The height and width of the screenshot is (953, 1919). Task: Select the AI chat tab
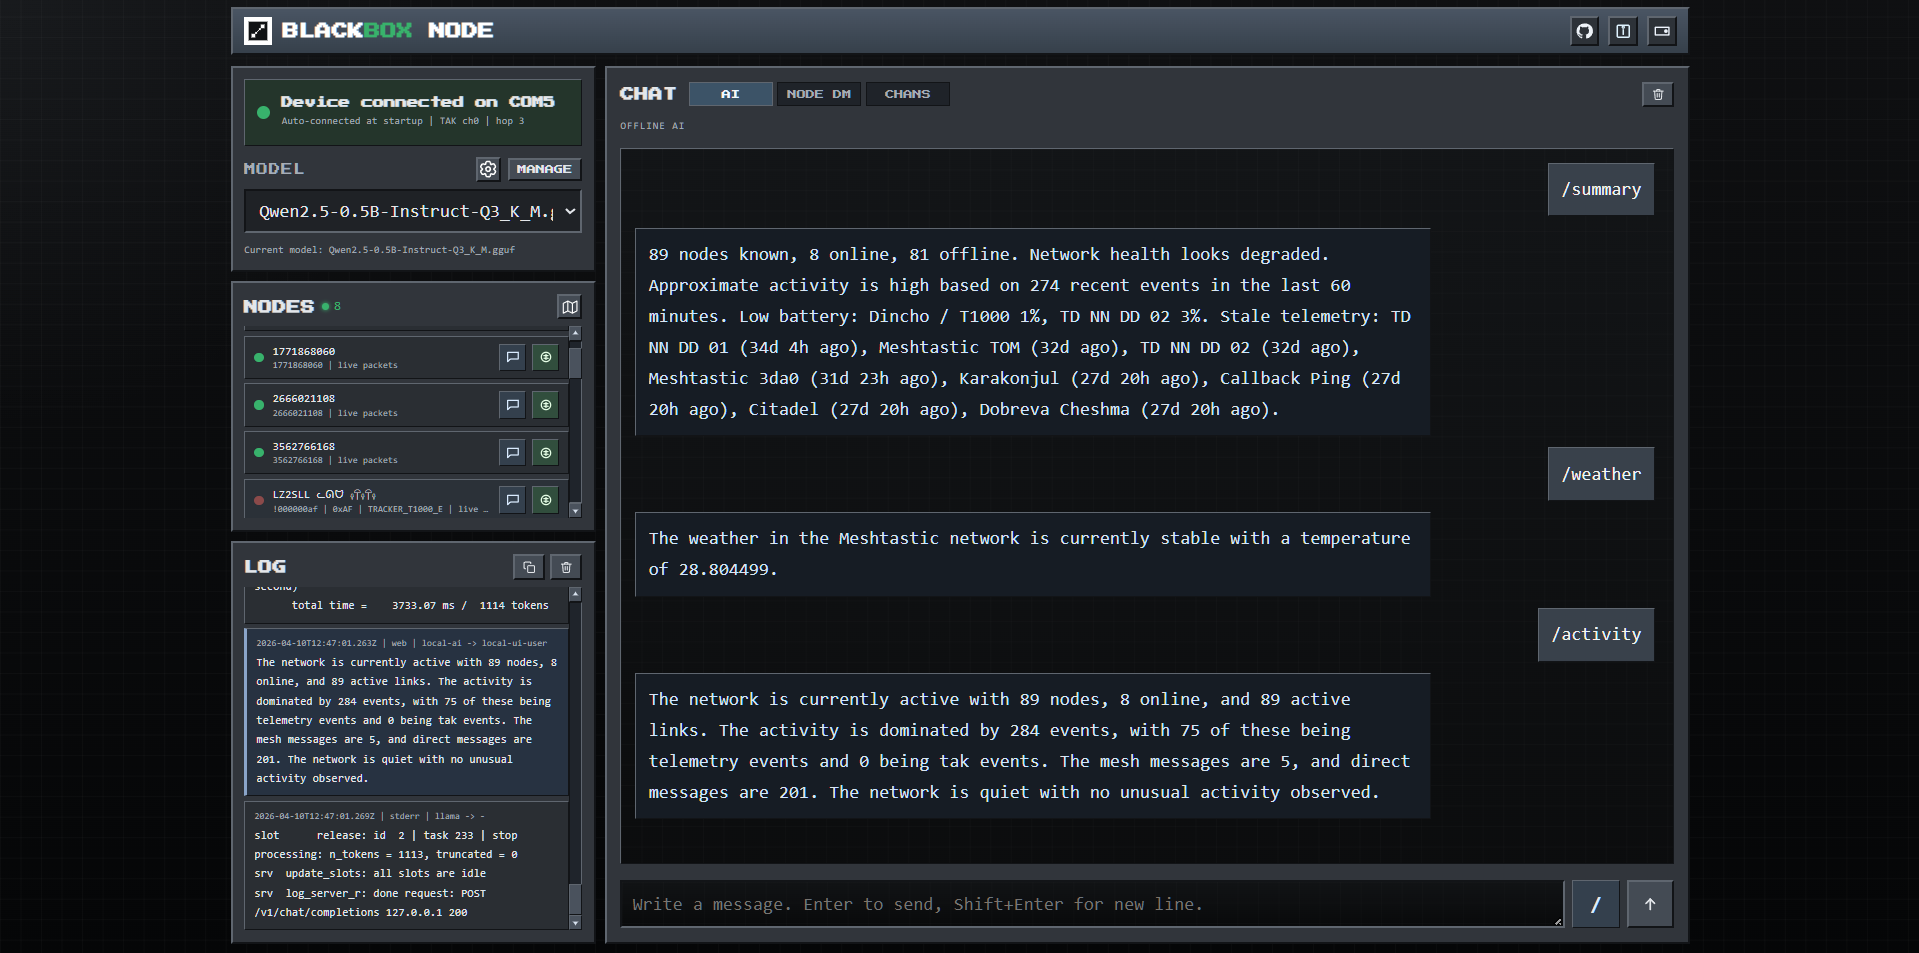pyautogui.click(x=730, y=94)
